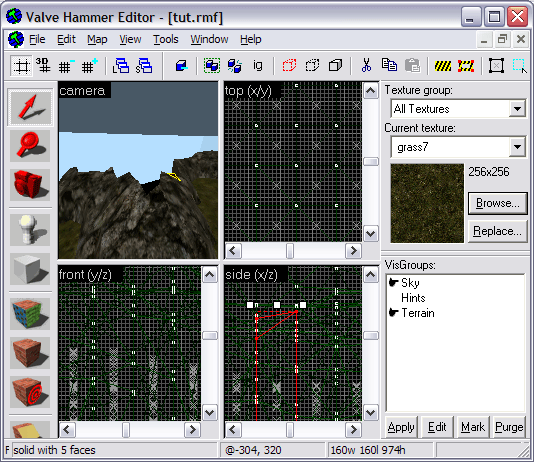Click show all VisGroups icon
Image resolution: width=534 pixels, height=462 pixels.
click(335, 66)
